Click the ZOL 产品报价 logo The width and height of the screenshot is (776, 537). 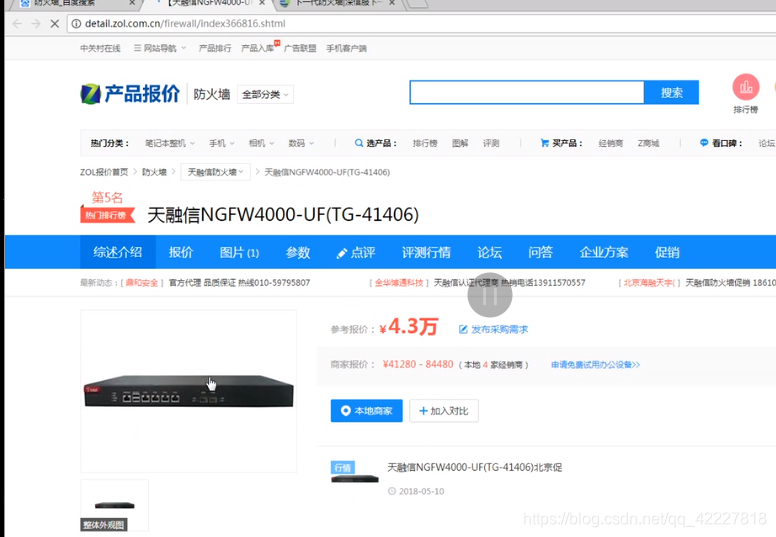[x=130, y=94]
